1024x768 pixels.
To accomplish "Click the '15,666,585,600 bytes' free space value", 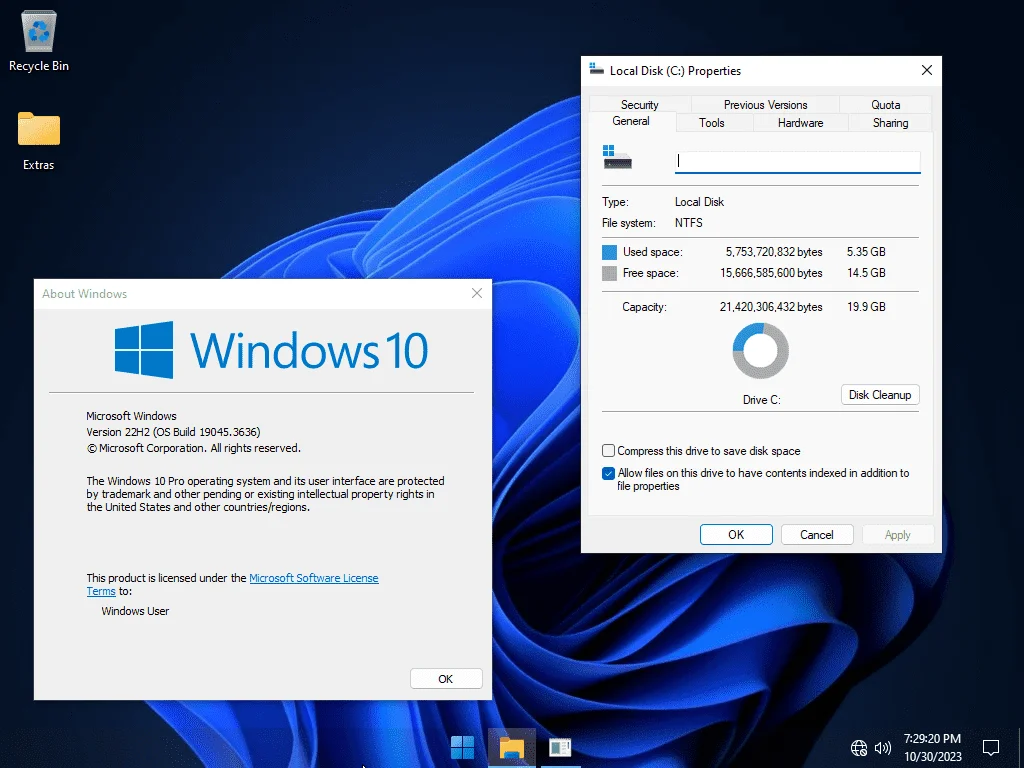I will pos(771,272).
